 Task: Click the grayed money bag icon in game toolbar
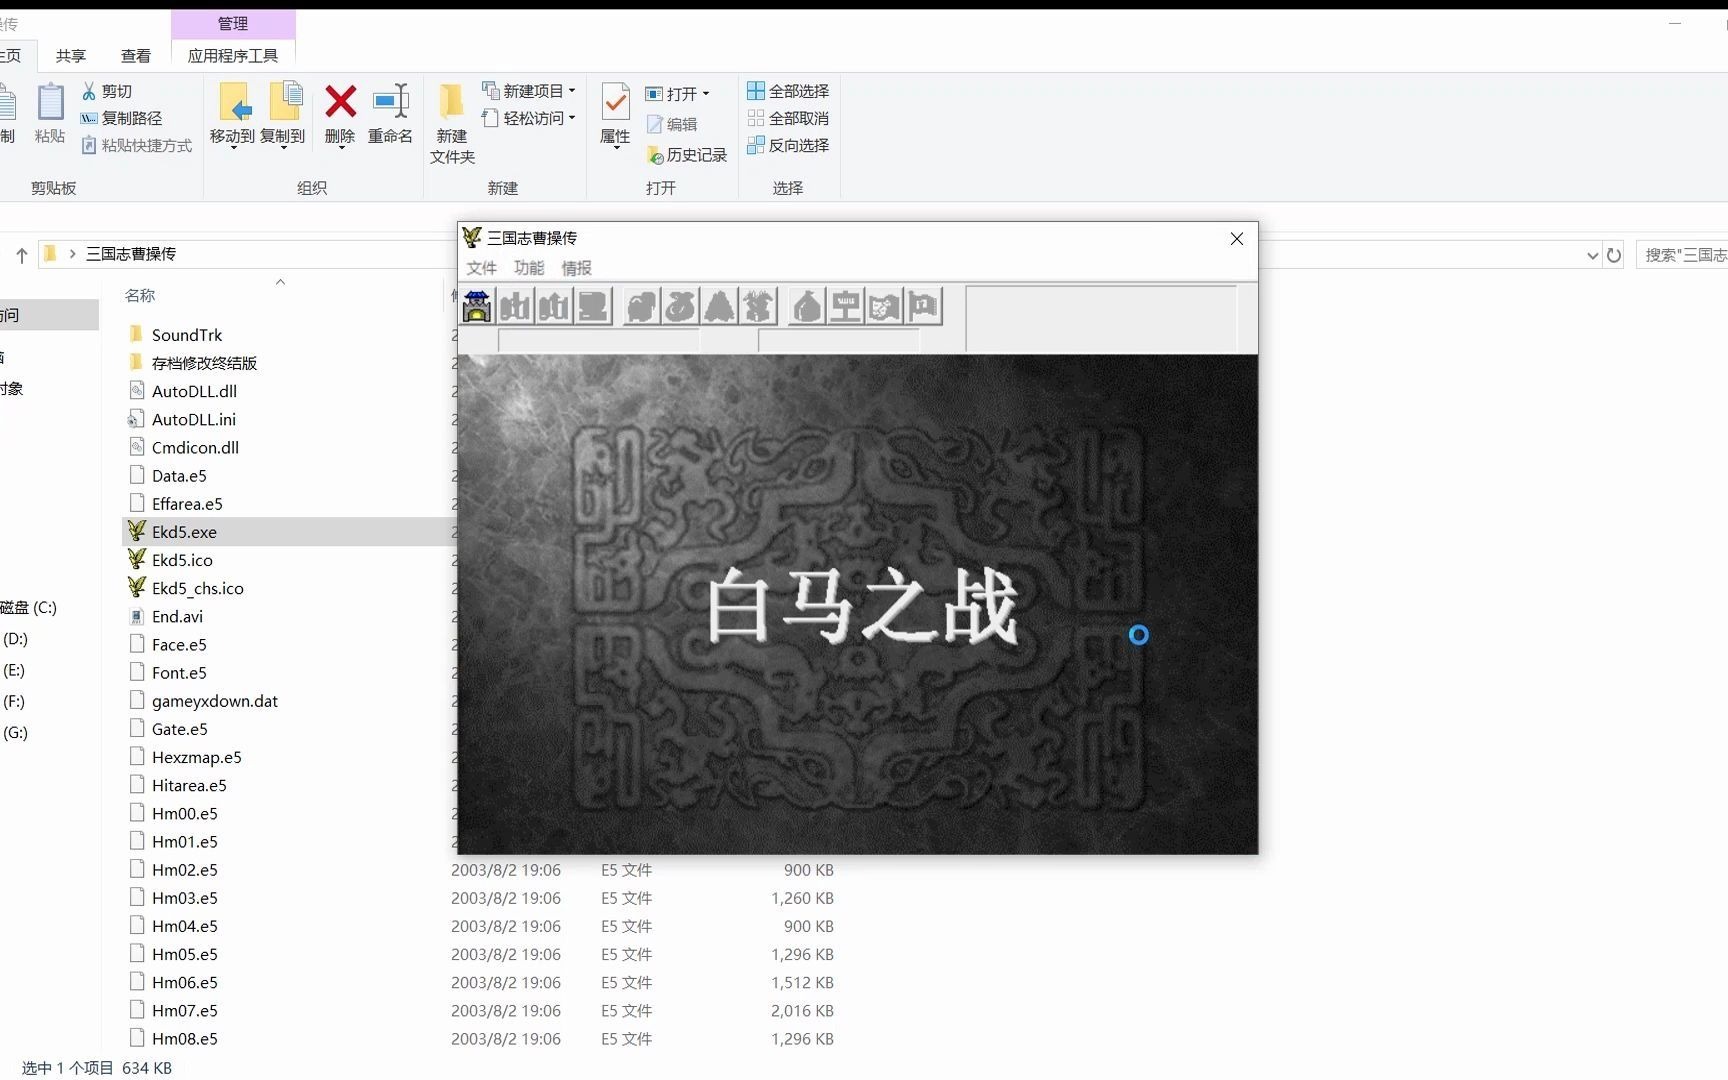coord(680,306)
